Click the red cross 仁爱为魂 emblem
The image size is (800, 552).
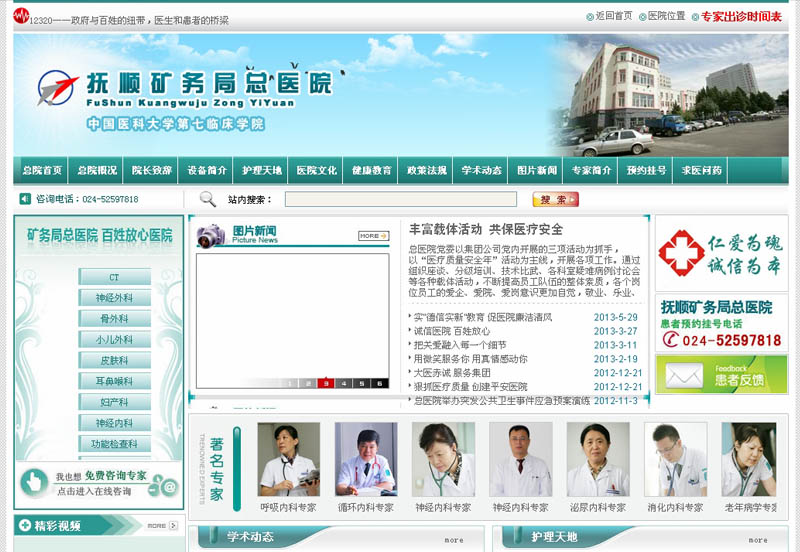click(x=681, y=252)
